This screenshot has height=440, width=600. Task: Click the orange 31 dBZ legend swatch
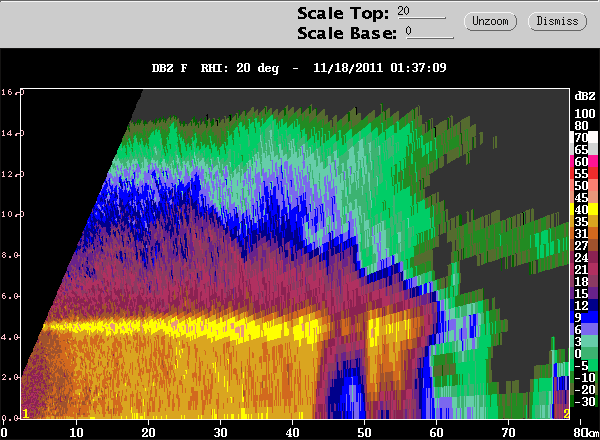tap(584, 233)
